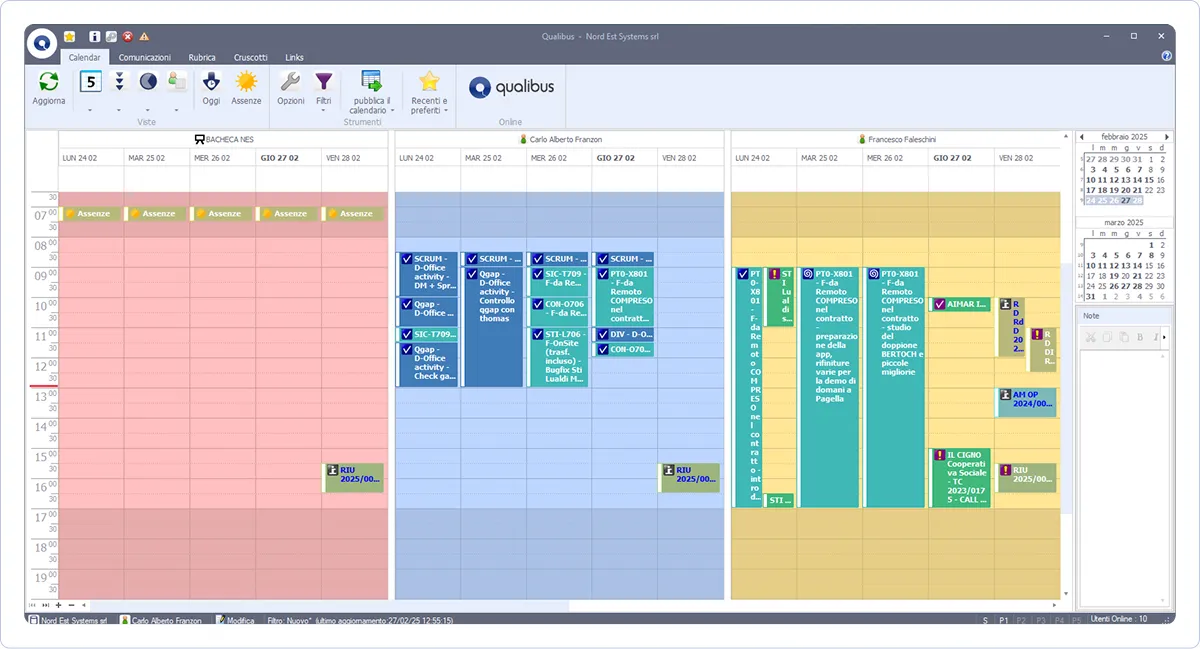The width and height of the screenshot is (1200, 649).
Task: Open the Rubrica tab
Action: [202, 57]
